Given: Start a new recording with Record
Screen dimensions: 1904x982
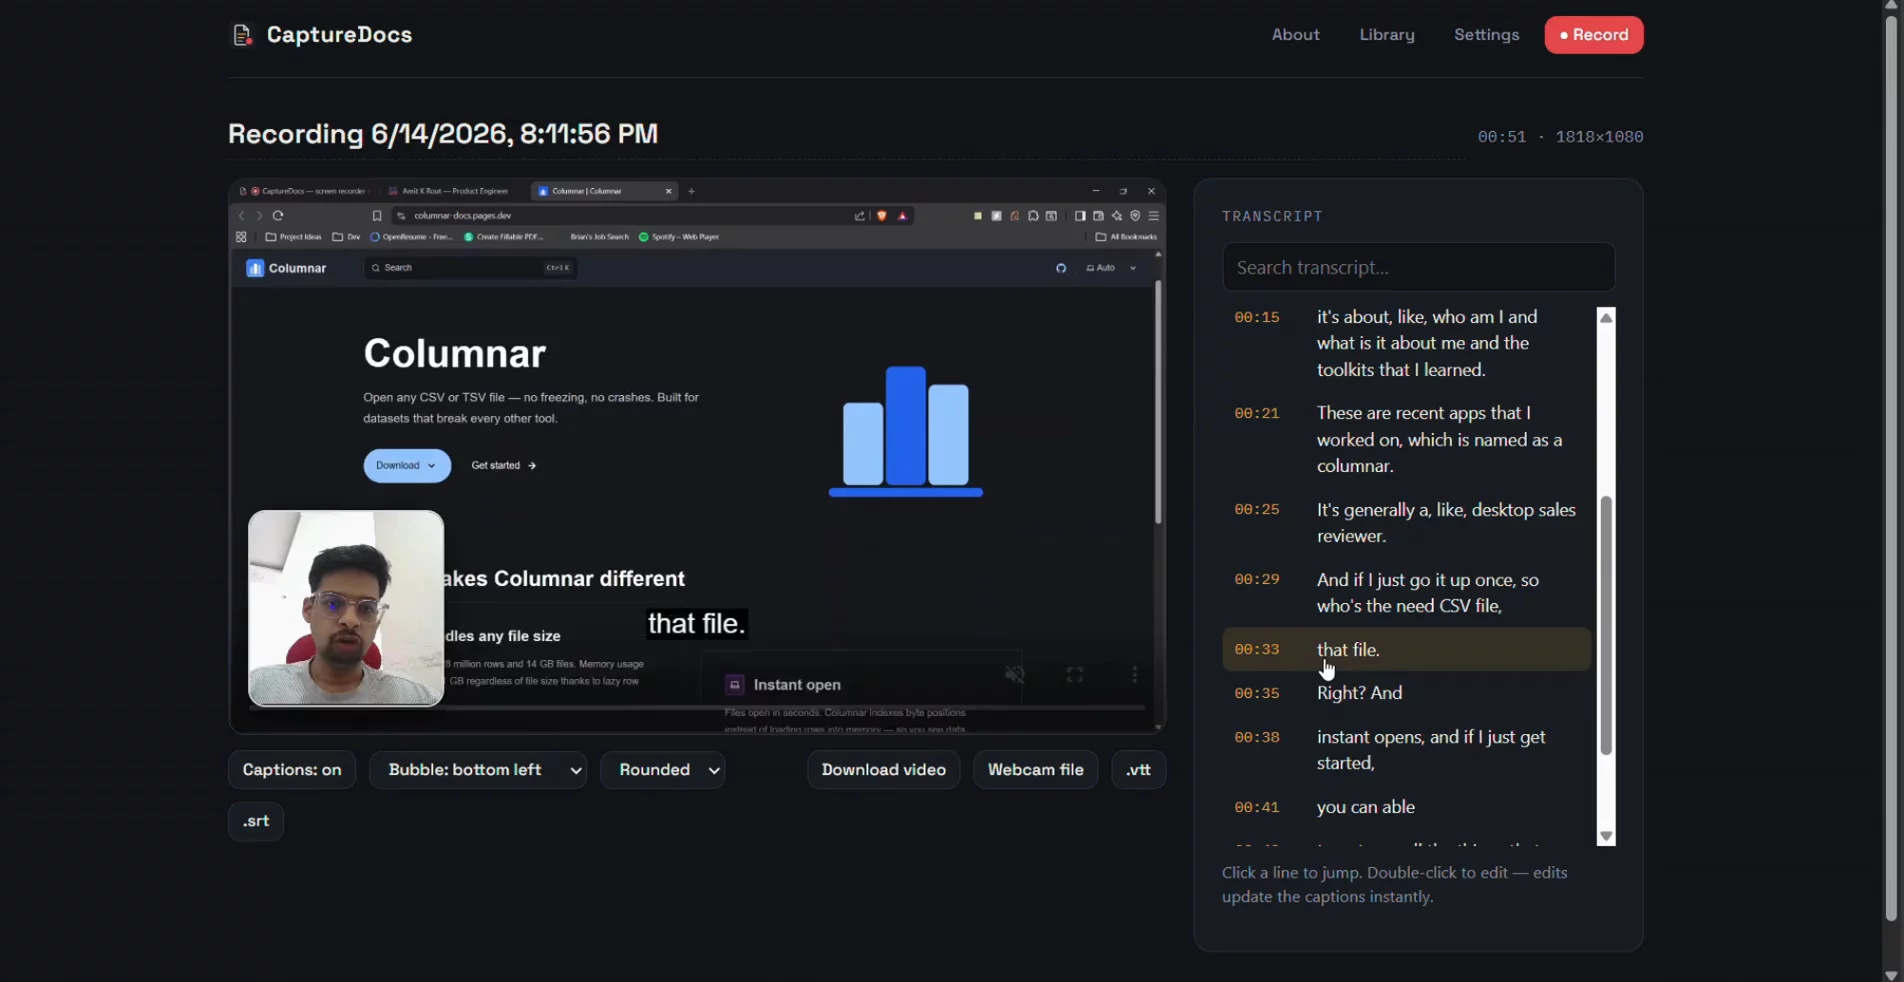Looking at the screenshot, I should (1593, 35).
